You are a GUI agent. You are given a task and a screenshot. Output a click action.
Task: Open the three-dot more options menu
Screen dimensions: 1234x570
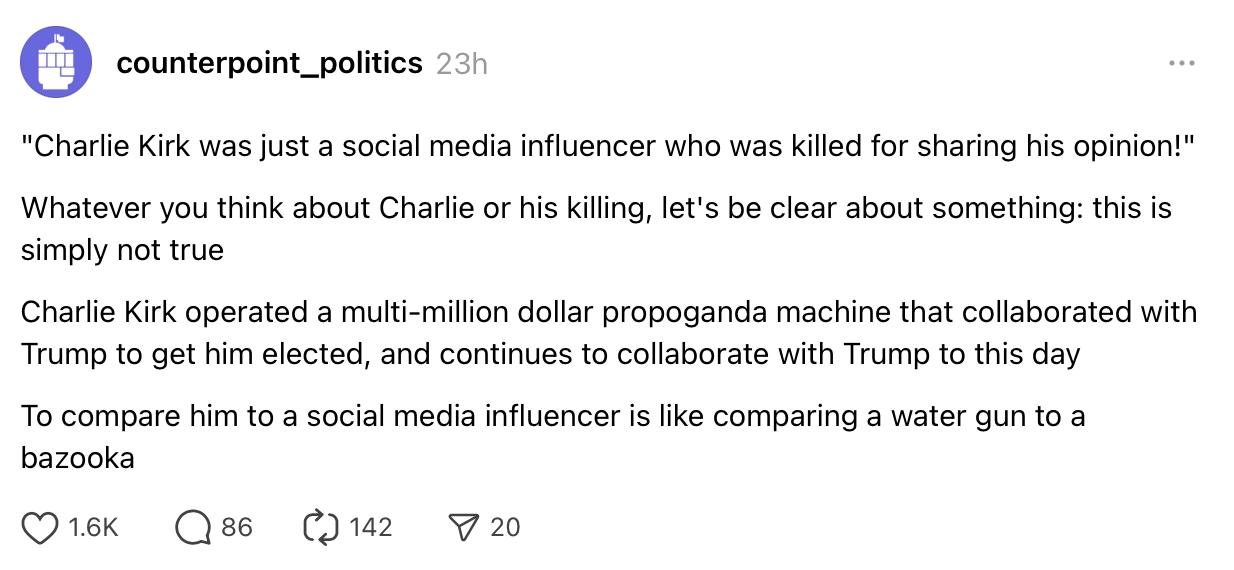(1180, 63)
